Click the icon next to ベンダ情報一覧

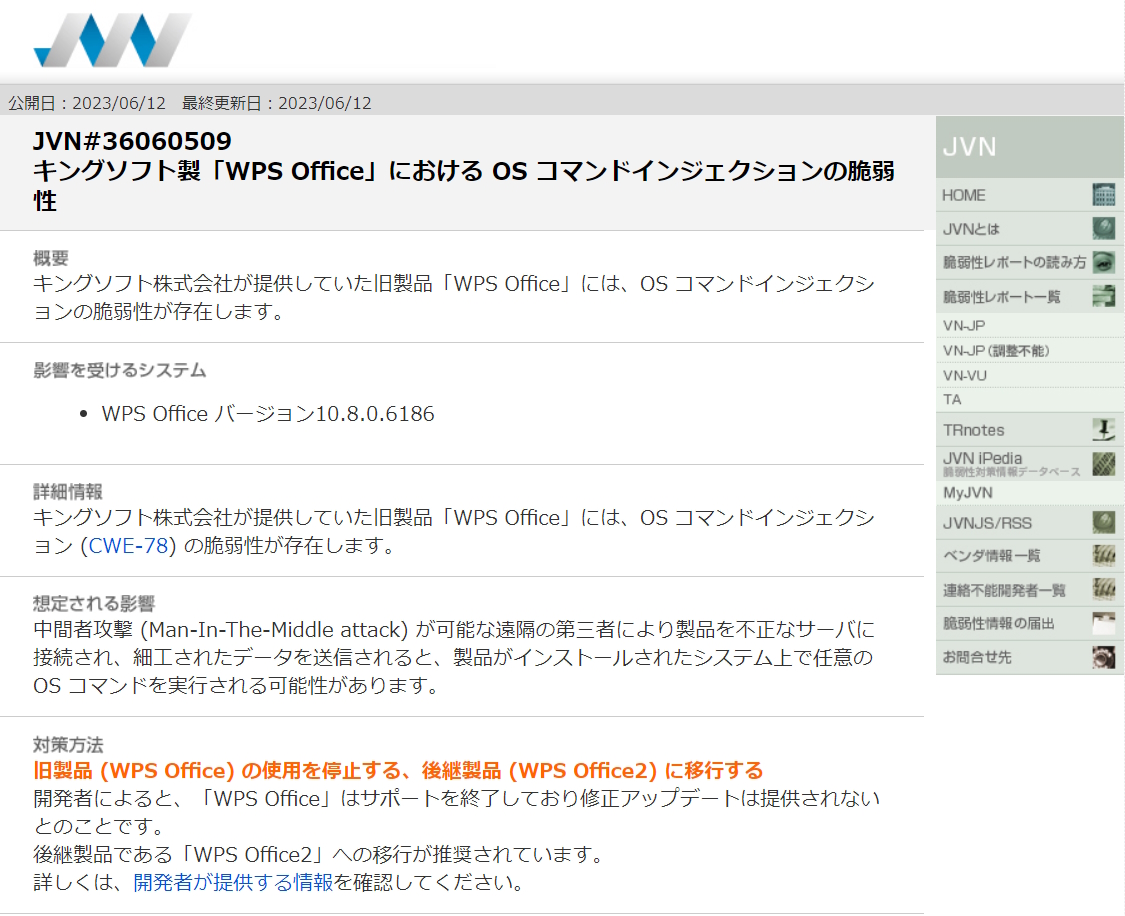[x=1104, y=554]
